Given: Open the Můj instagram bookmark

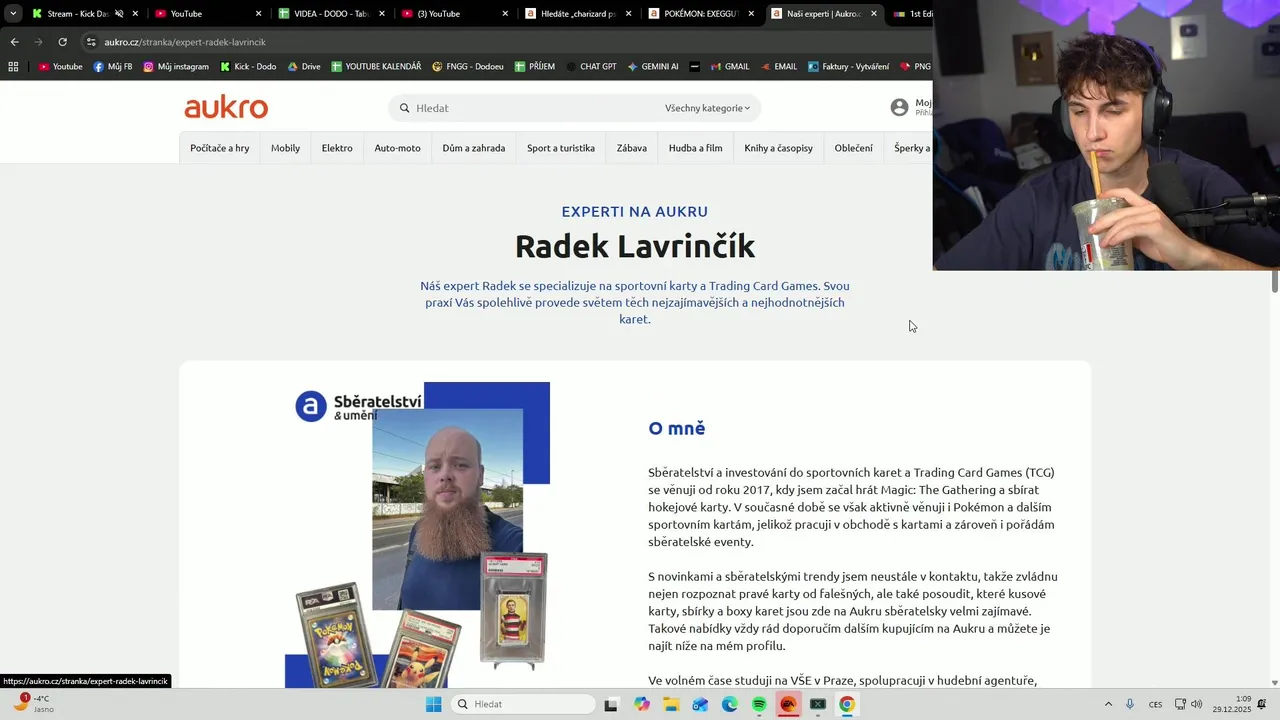Looking at the screenshot, I should [176, 66].
